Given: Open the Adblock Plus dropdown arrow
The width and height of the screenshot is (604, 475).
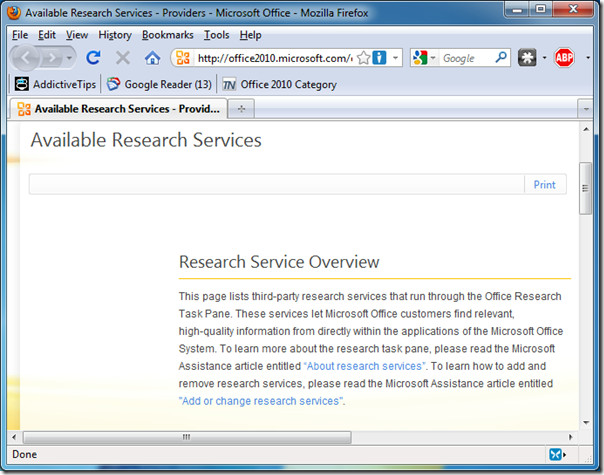Looking at the screenshot, I should (588, 58).
